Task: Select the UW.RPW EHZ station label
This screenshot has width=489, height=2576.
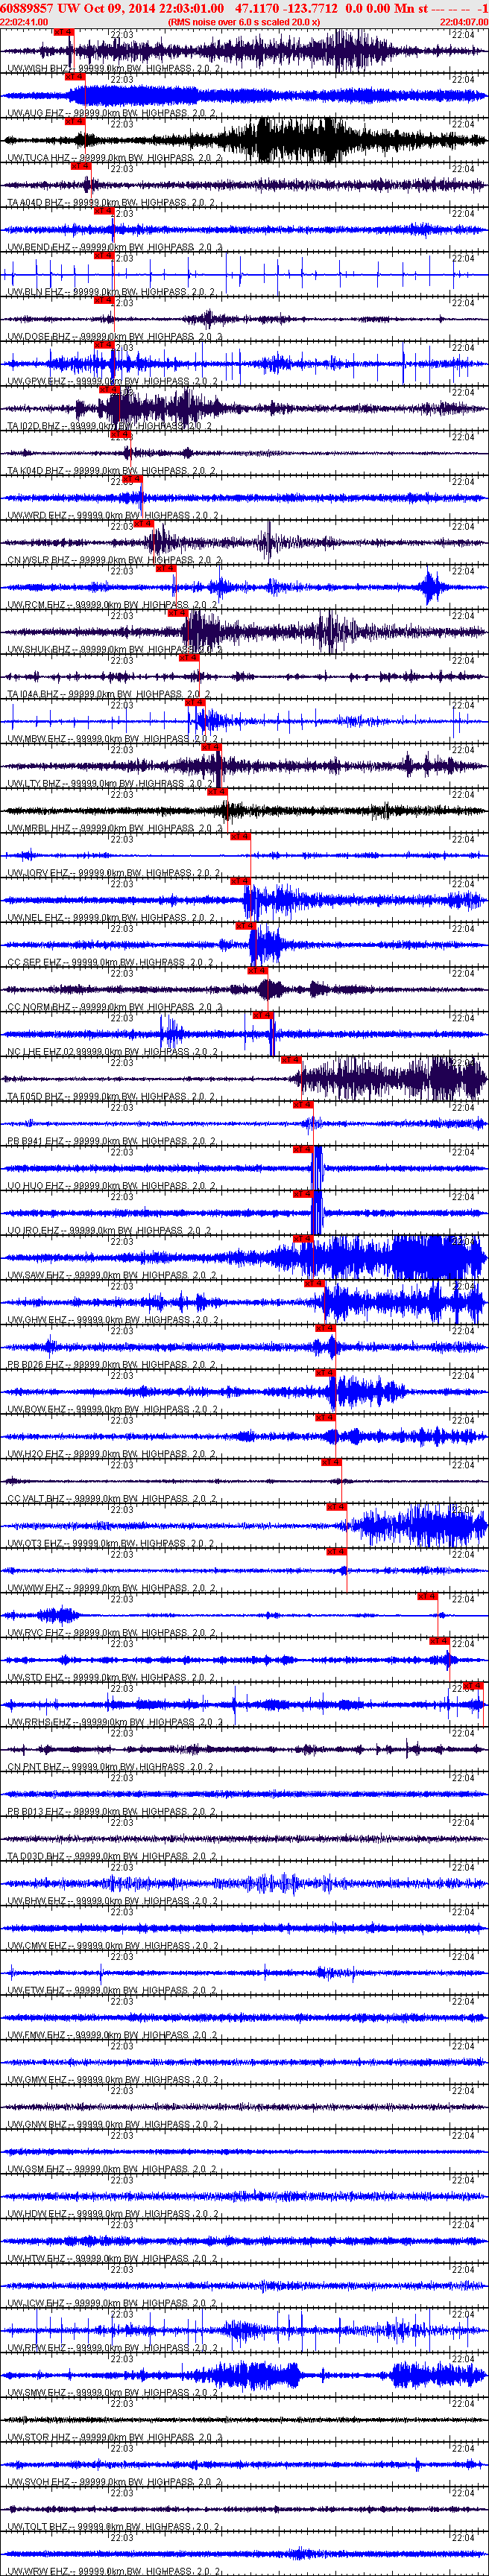Action: pyautogui.click(x=111, y=2347)
